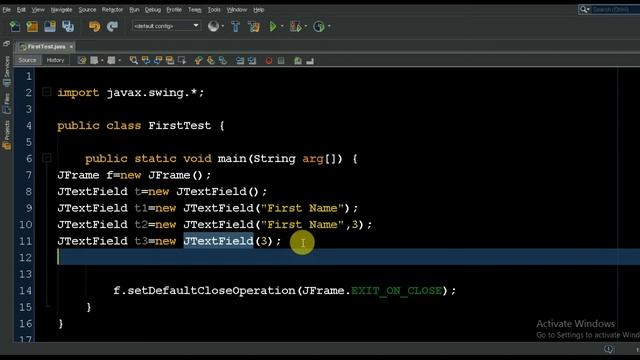Click the highlighted JTextField on line 11
Image resolution: width=640 pixels, height=360 pixels.
pyautogui.click(x=218, y=241)
